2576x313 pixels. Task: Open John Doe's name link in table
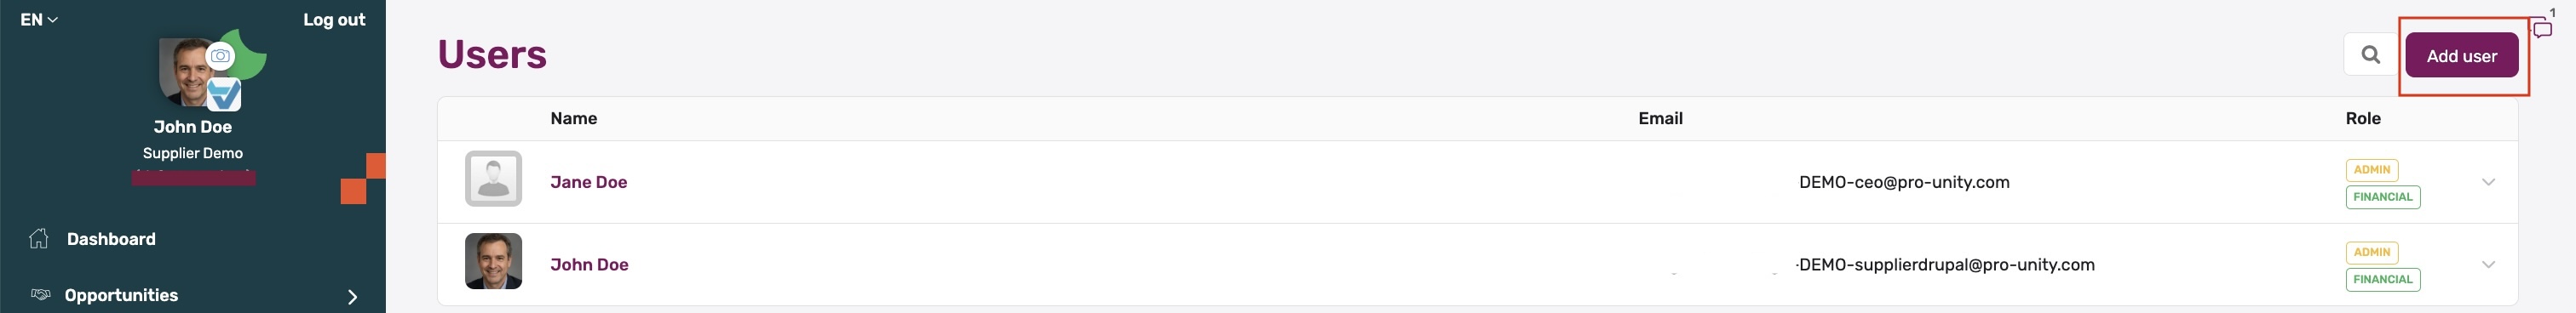click(589, 265)
